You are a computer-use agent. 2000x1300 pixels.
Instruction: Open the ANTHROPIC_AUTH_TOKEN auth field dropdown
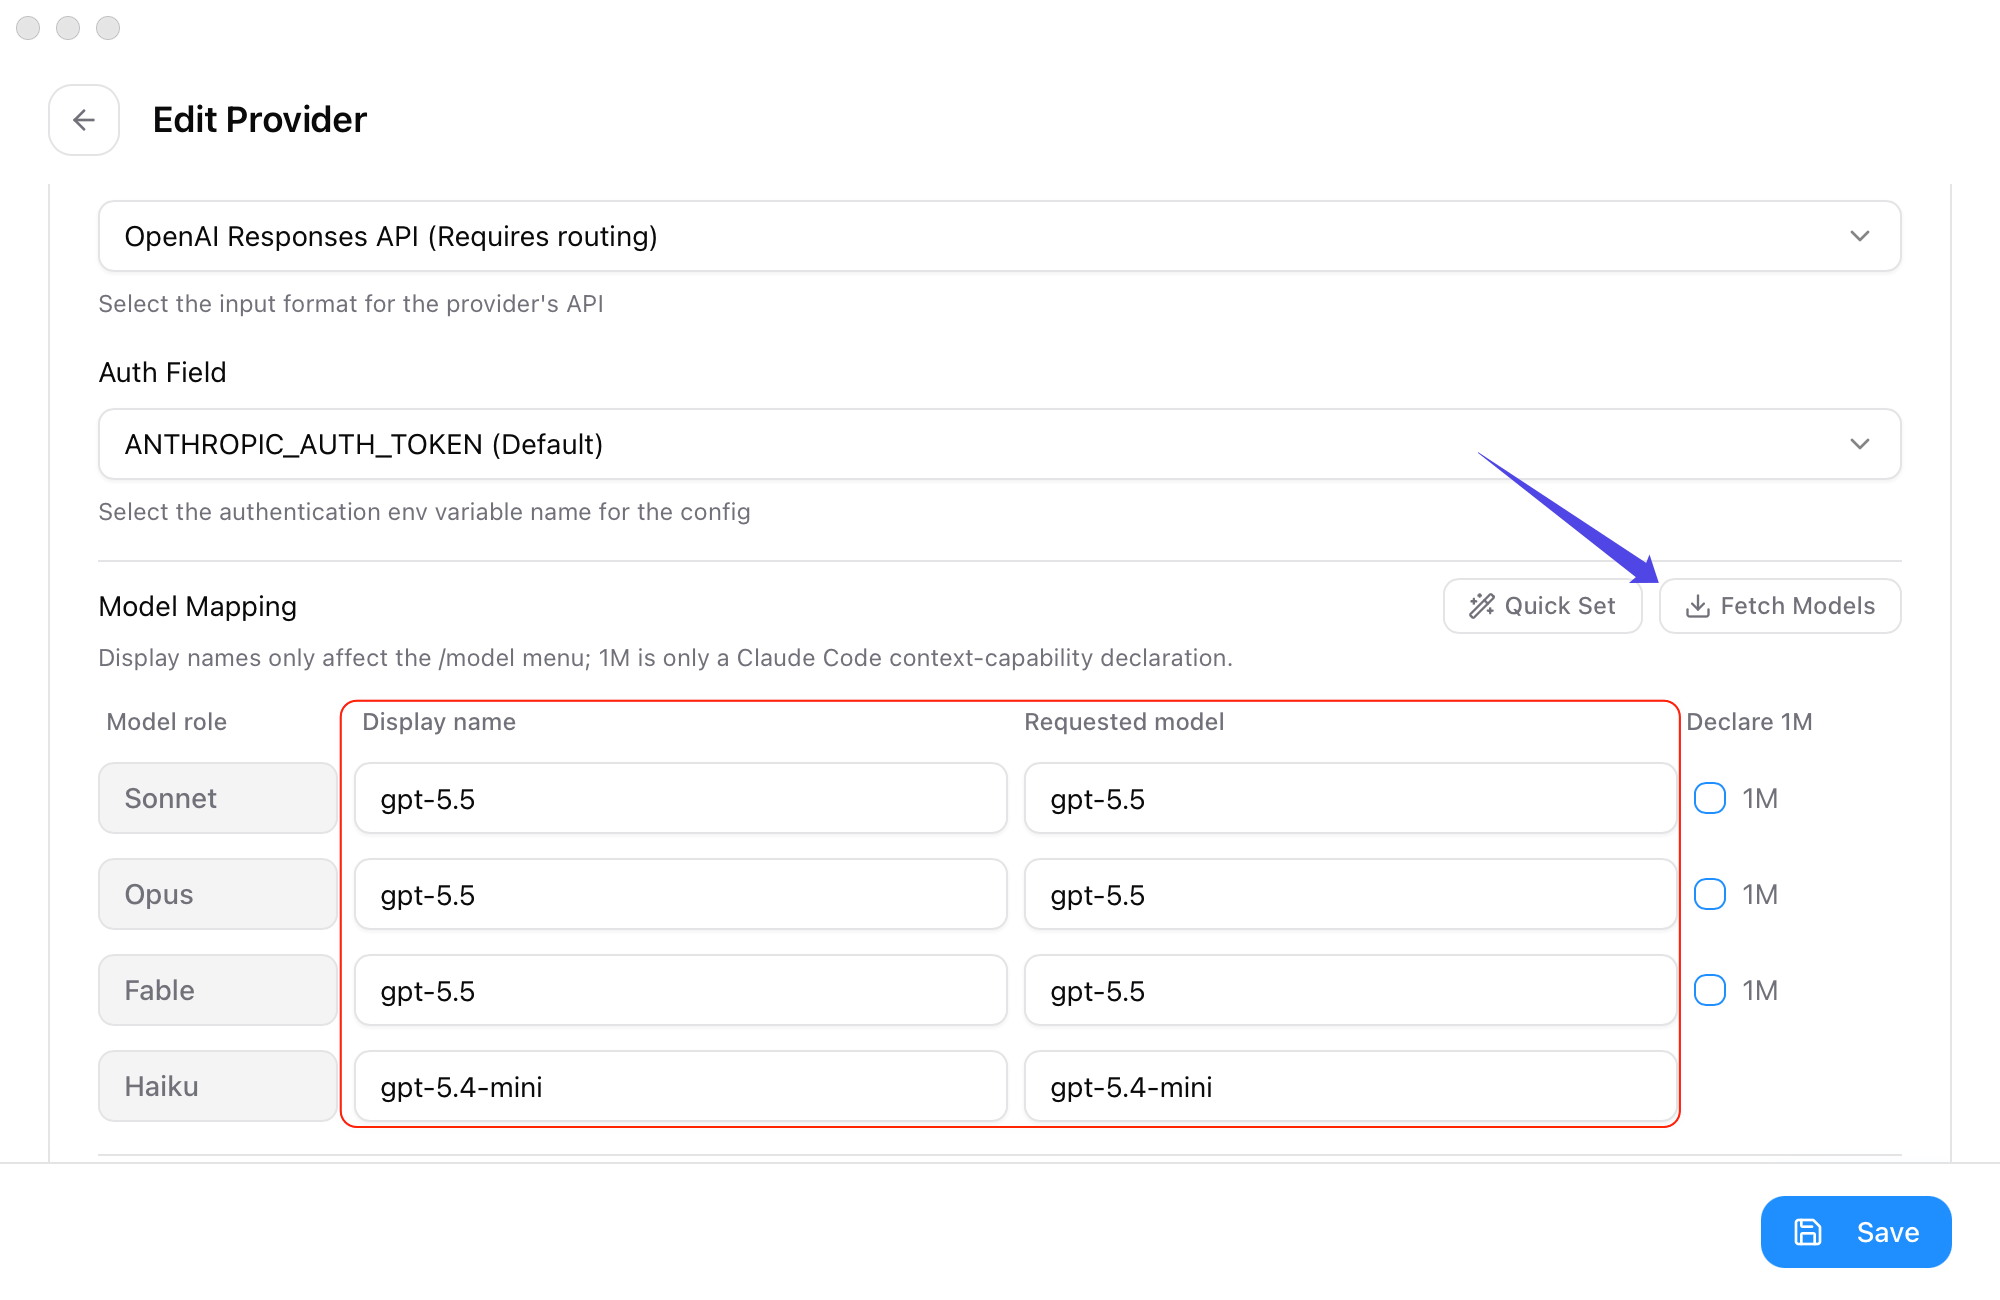pos(999,444)
